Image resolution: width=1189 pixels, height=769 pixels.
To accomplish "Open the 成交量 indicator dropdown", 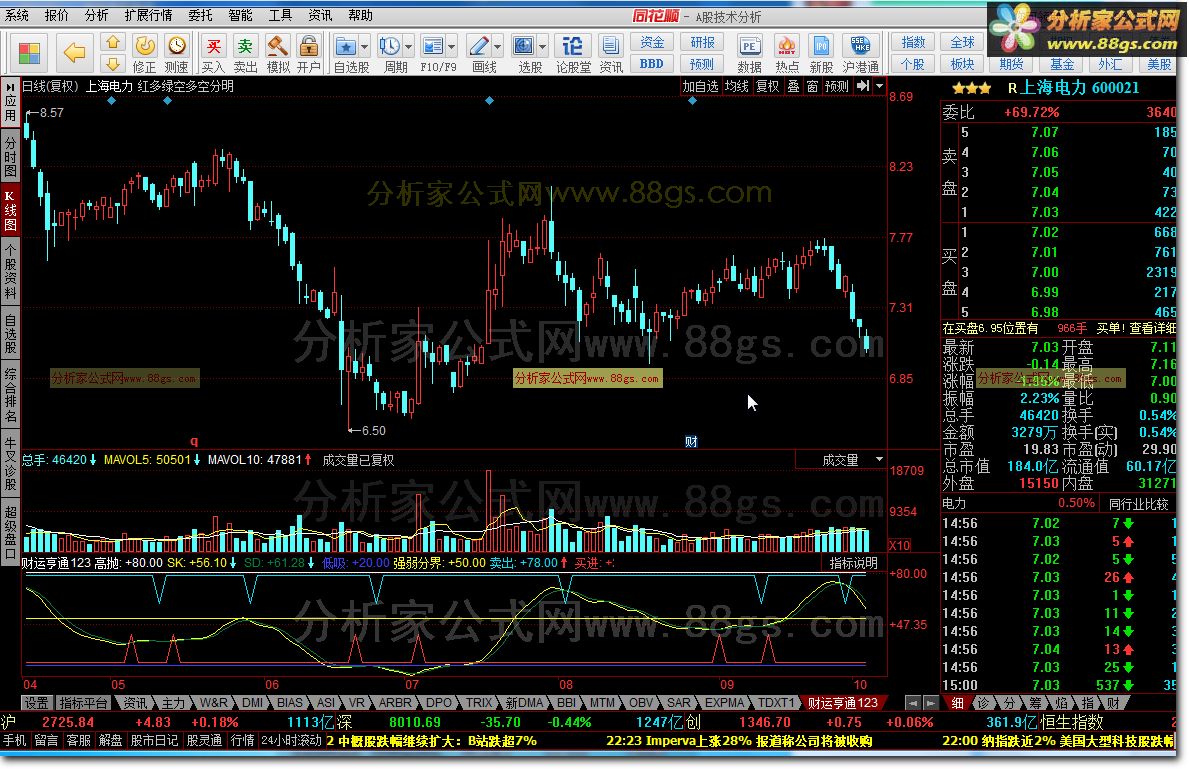I will point(879,460).
